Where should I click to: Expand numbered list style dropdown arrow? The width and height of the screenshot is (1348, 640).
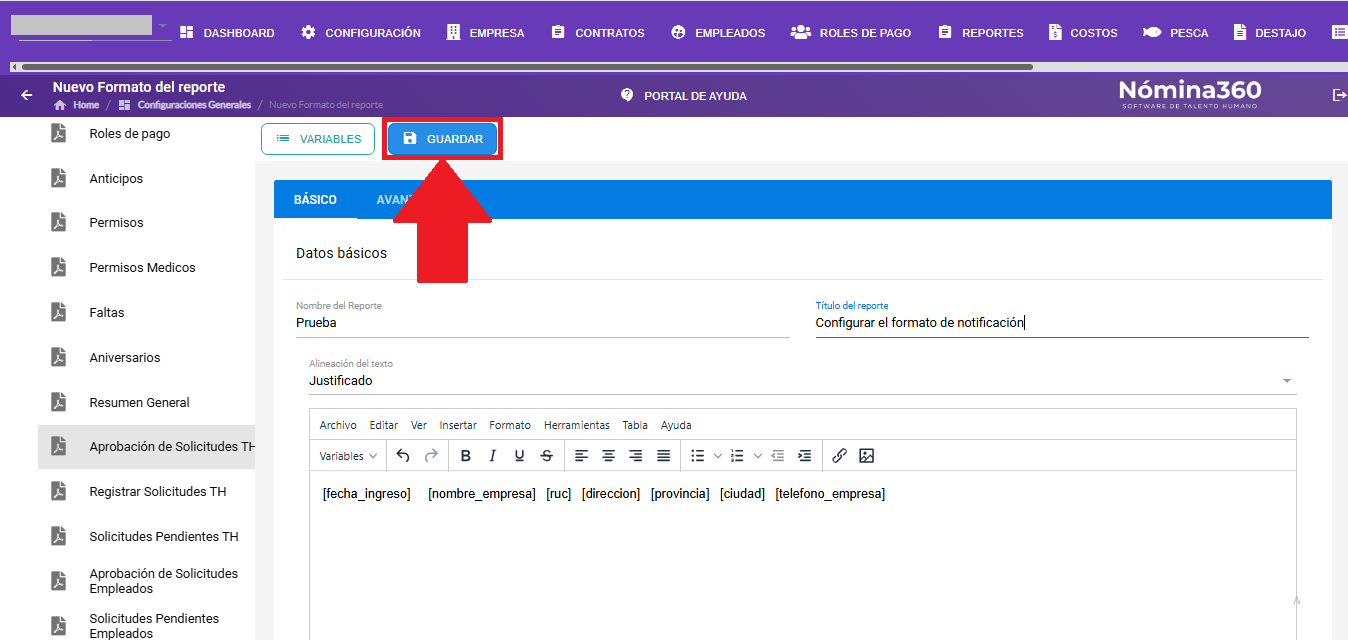click(x=757, y=456)
